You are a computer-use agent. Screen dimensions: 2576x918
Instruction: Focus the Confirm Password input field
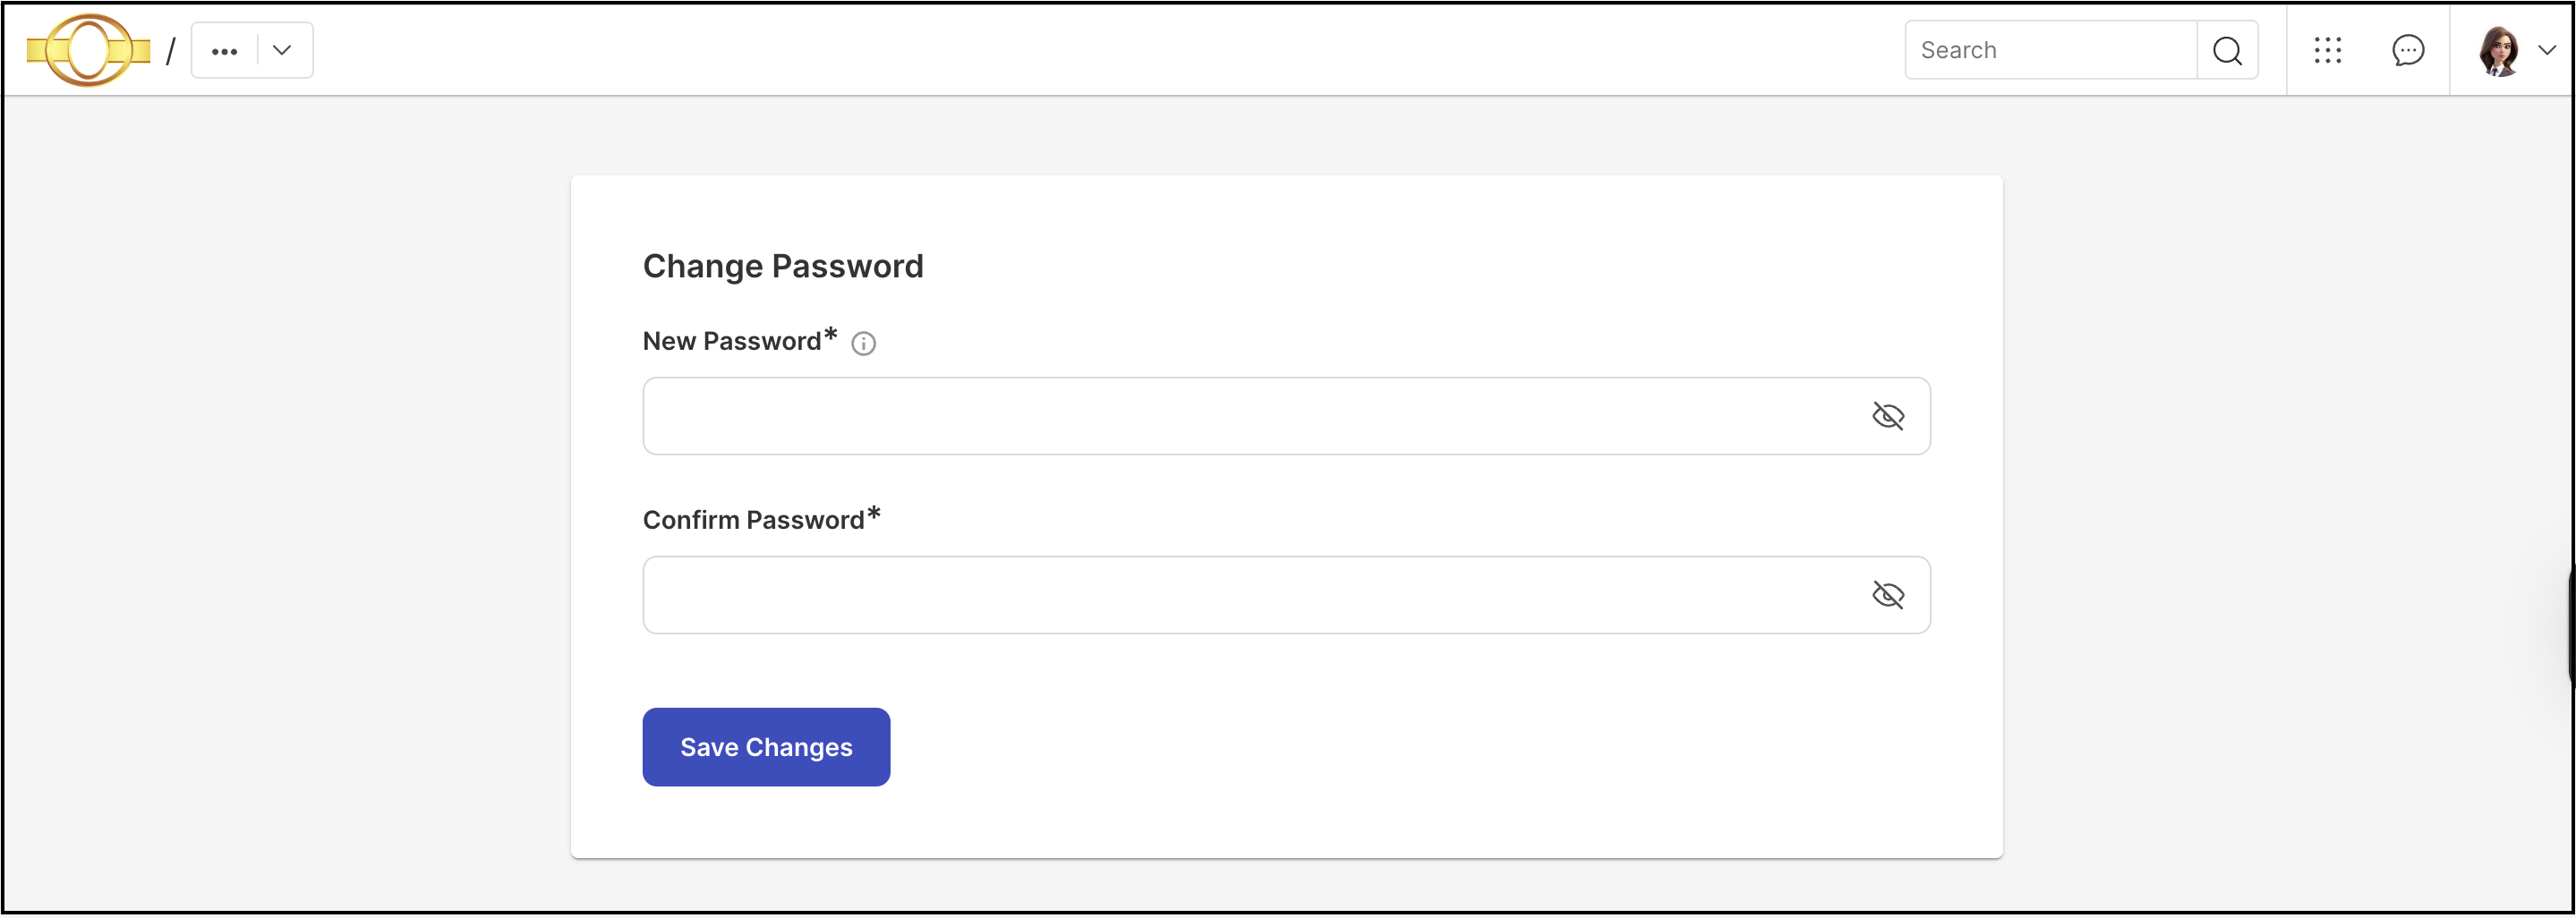(x=1286, y=595)
